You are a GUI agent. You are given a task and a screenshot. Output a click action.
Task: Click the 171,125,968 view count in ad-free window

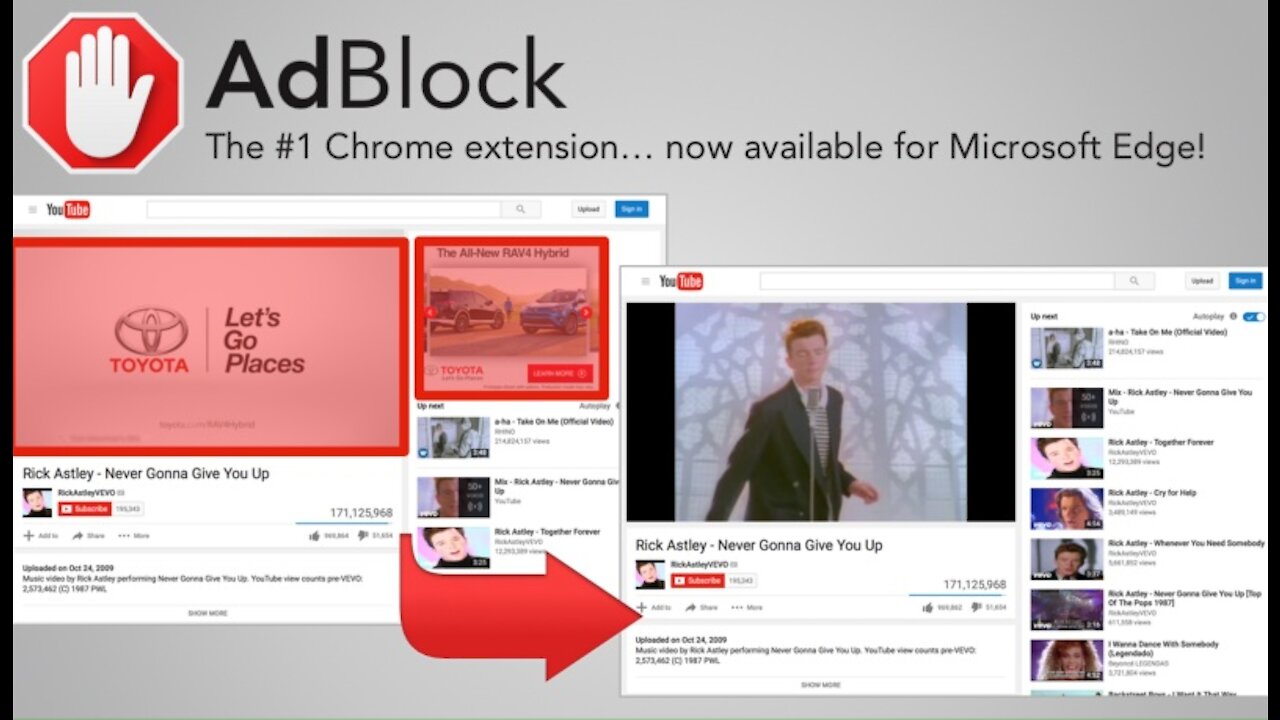pyautogui.click(x=975, y=585)
